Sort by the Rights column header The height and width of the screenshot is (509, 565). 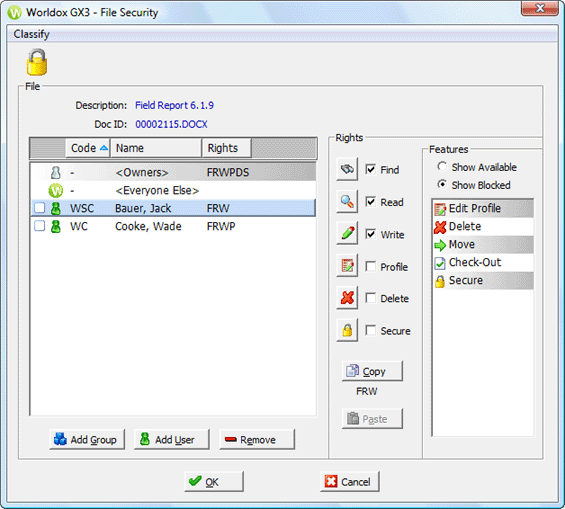tap(227, 148)
